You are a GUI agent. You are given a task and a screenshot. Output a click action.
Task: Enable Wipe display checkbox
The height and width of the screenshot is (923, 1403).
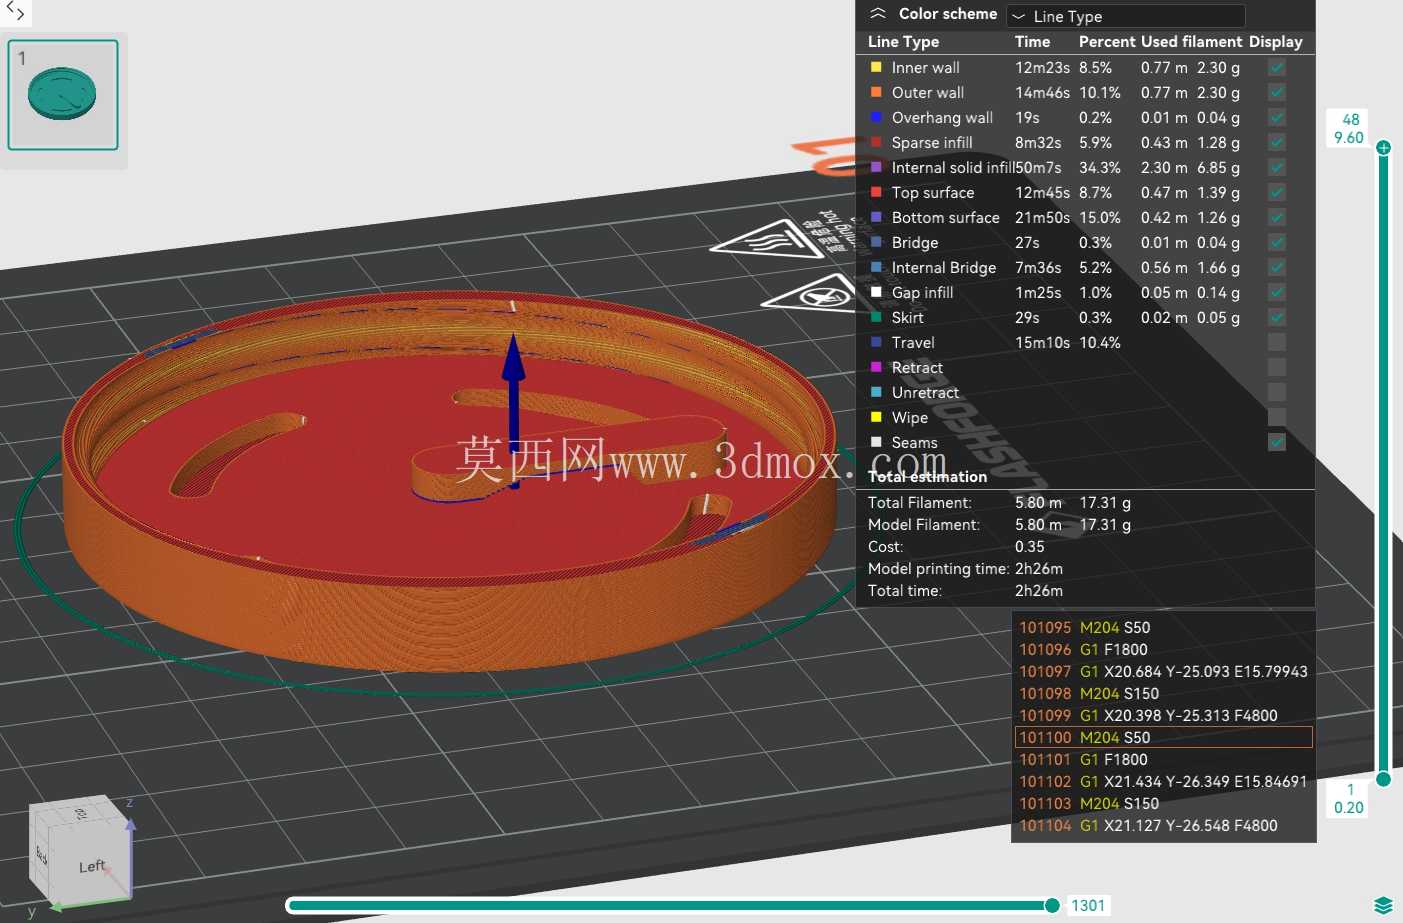click(x=1277, y=417)
